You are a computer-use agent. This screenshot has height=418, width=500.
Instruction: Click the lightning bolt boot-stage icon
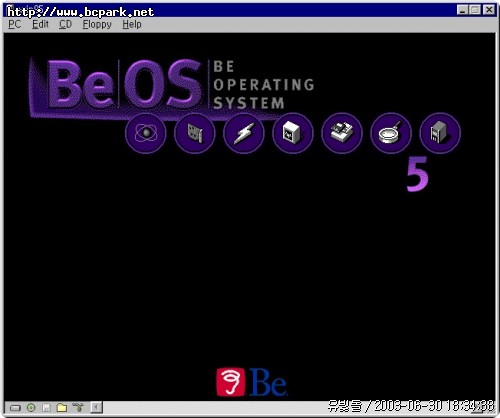(x=244, y=133)
